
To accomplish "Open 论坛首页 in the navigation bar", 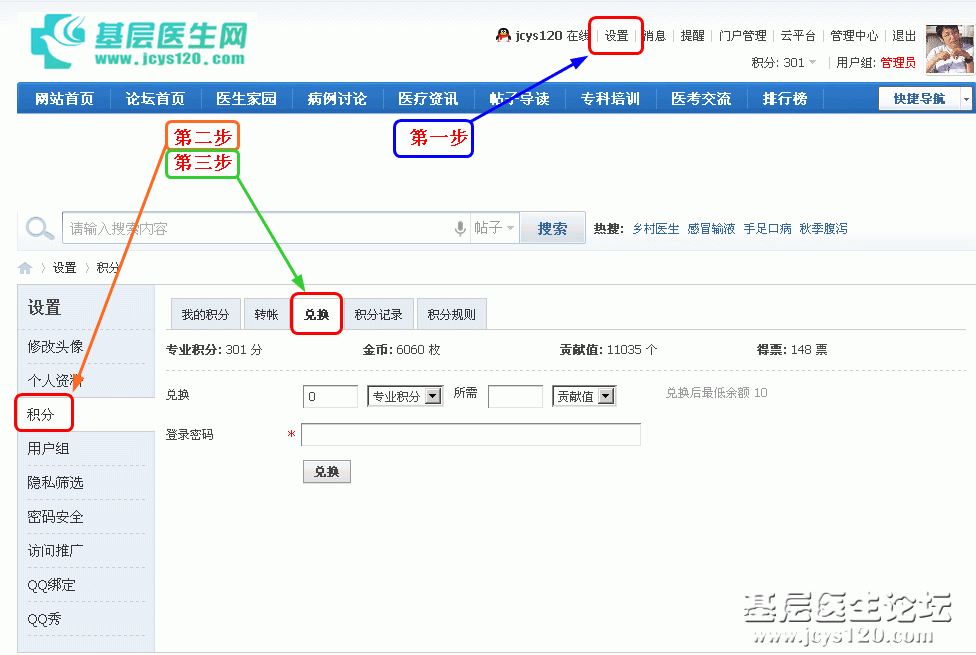I will [x=155, y=99].
